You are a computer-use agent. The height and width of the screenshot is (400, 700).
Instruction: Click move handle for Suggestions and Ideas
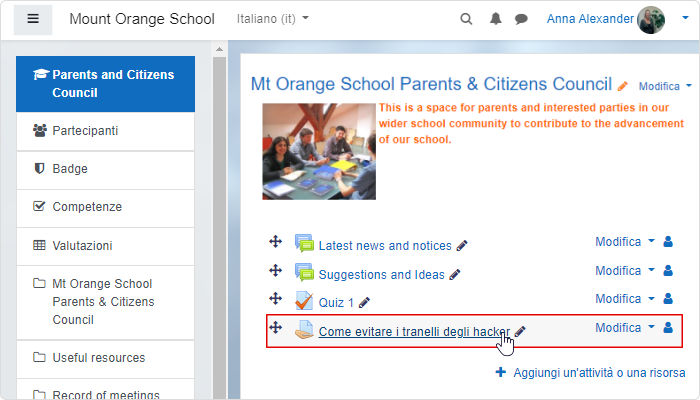275,271
